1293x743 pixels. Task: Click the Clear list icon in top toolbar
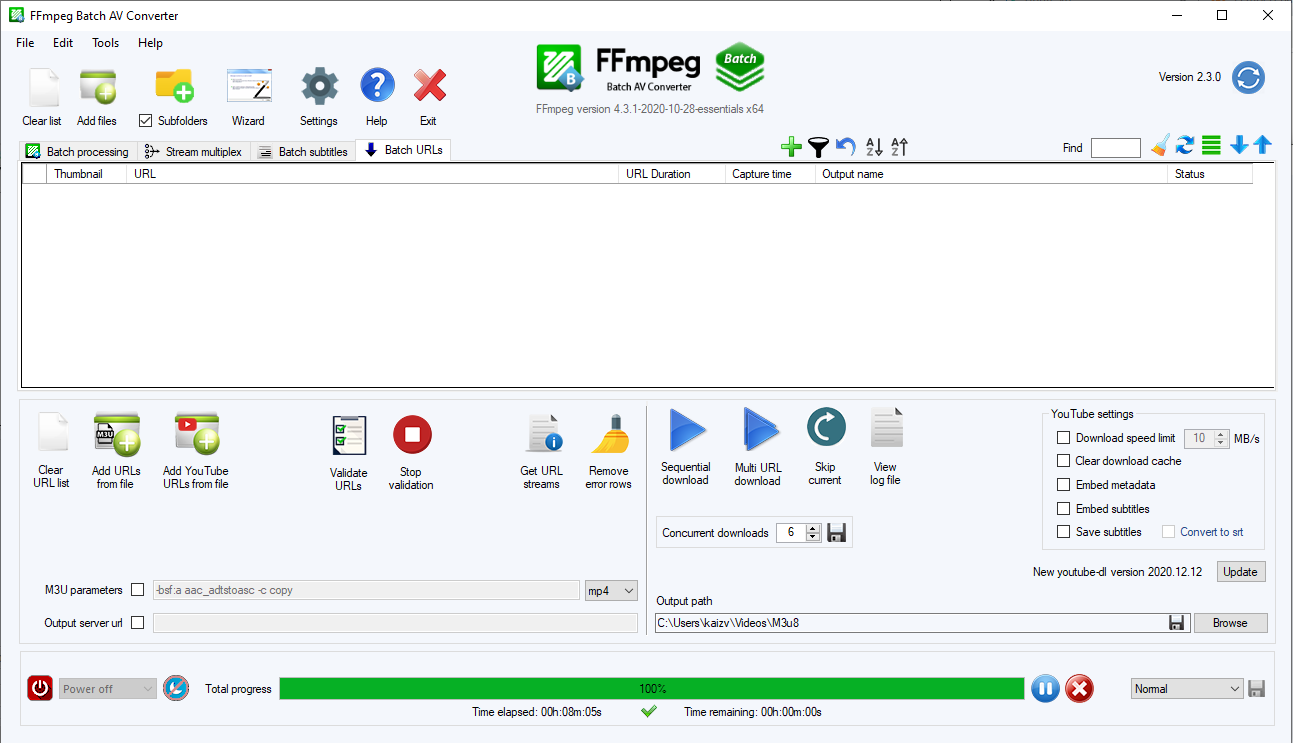point(42,87)
